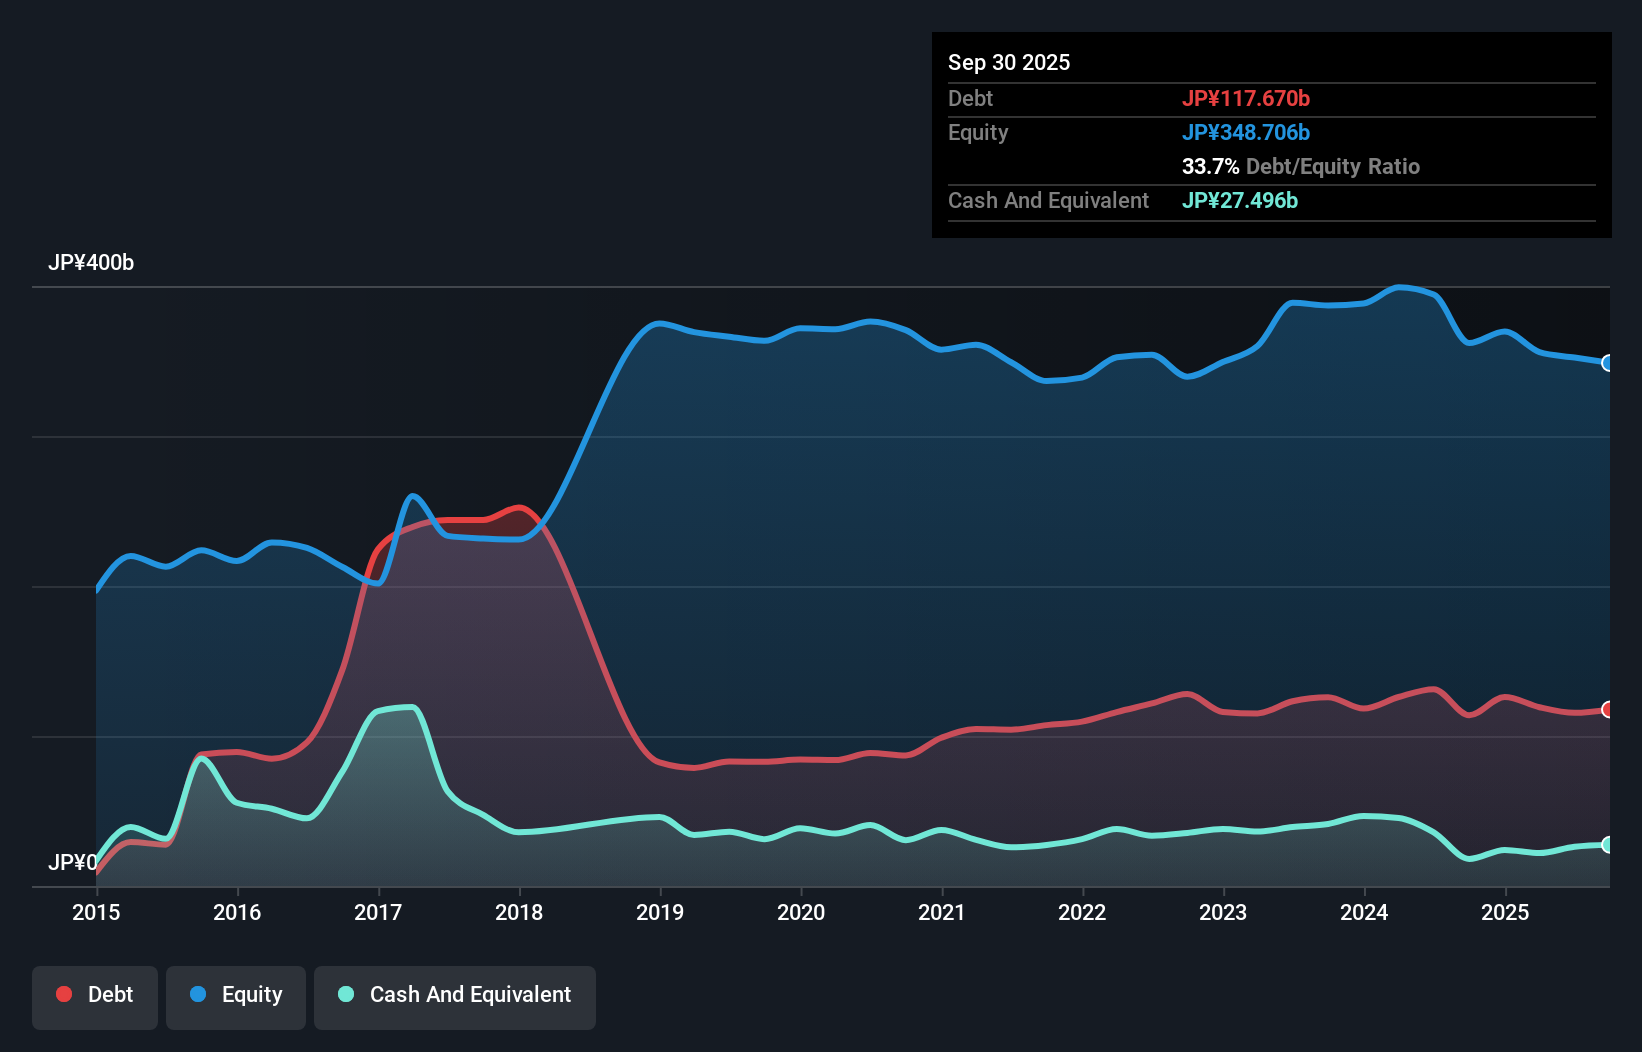Viewport: 1642px width, 1052px height.
Task: Click the 2025 x-axis label
Action: (x=1505, y=912)
